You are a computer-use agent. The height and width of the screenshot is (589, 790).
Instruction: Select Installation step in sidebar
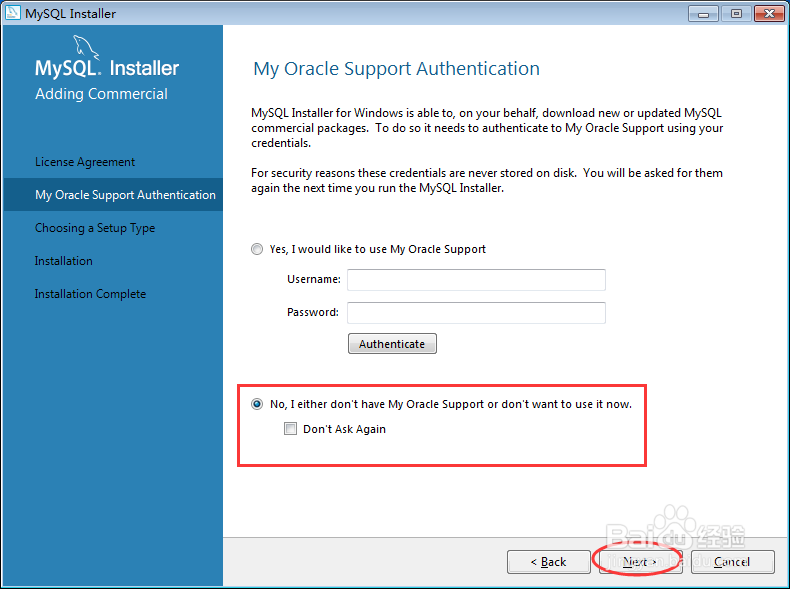click(63, 261)
